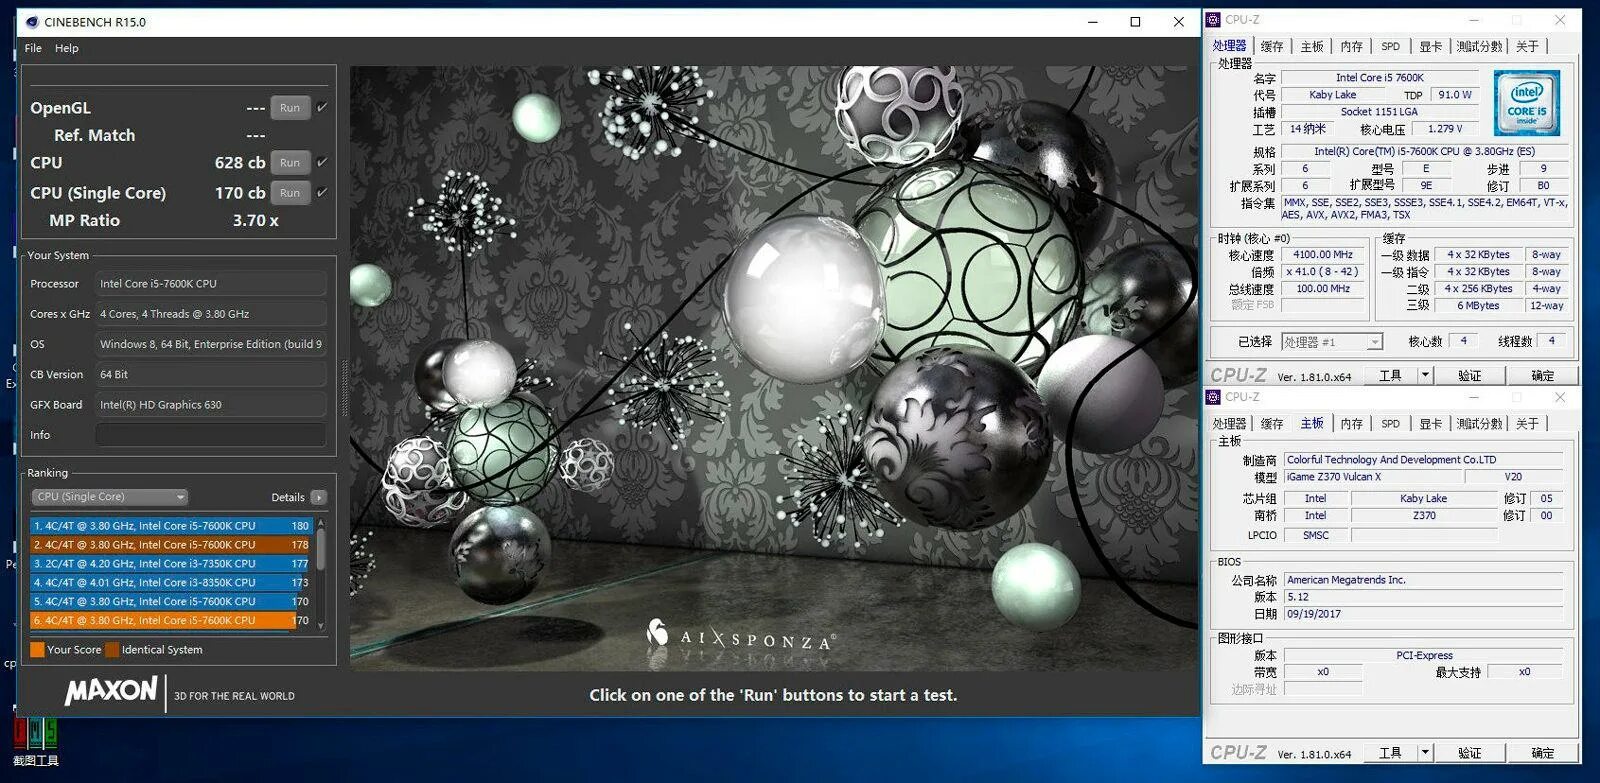
Task: Maximize the Cinebench window
Action: click(x=1135, y=22)
